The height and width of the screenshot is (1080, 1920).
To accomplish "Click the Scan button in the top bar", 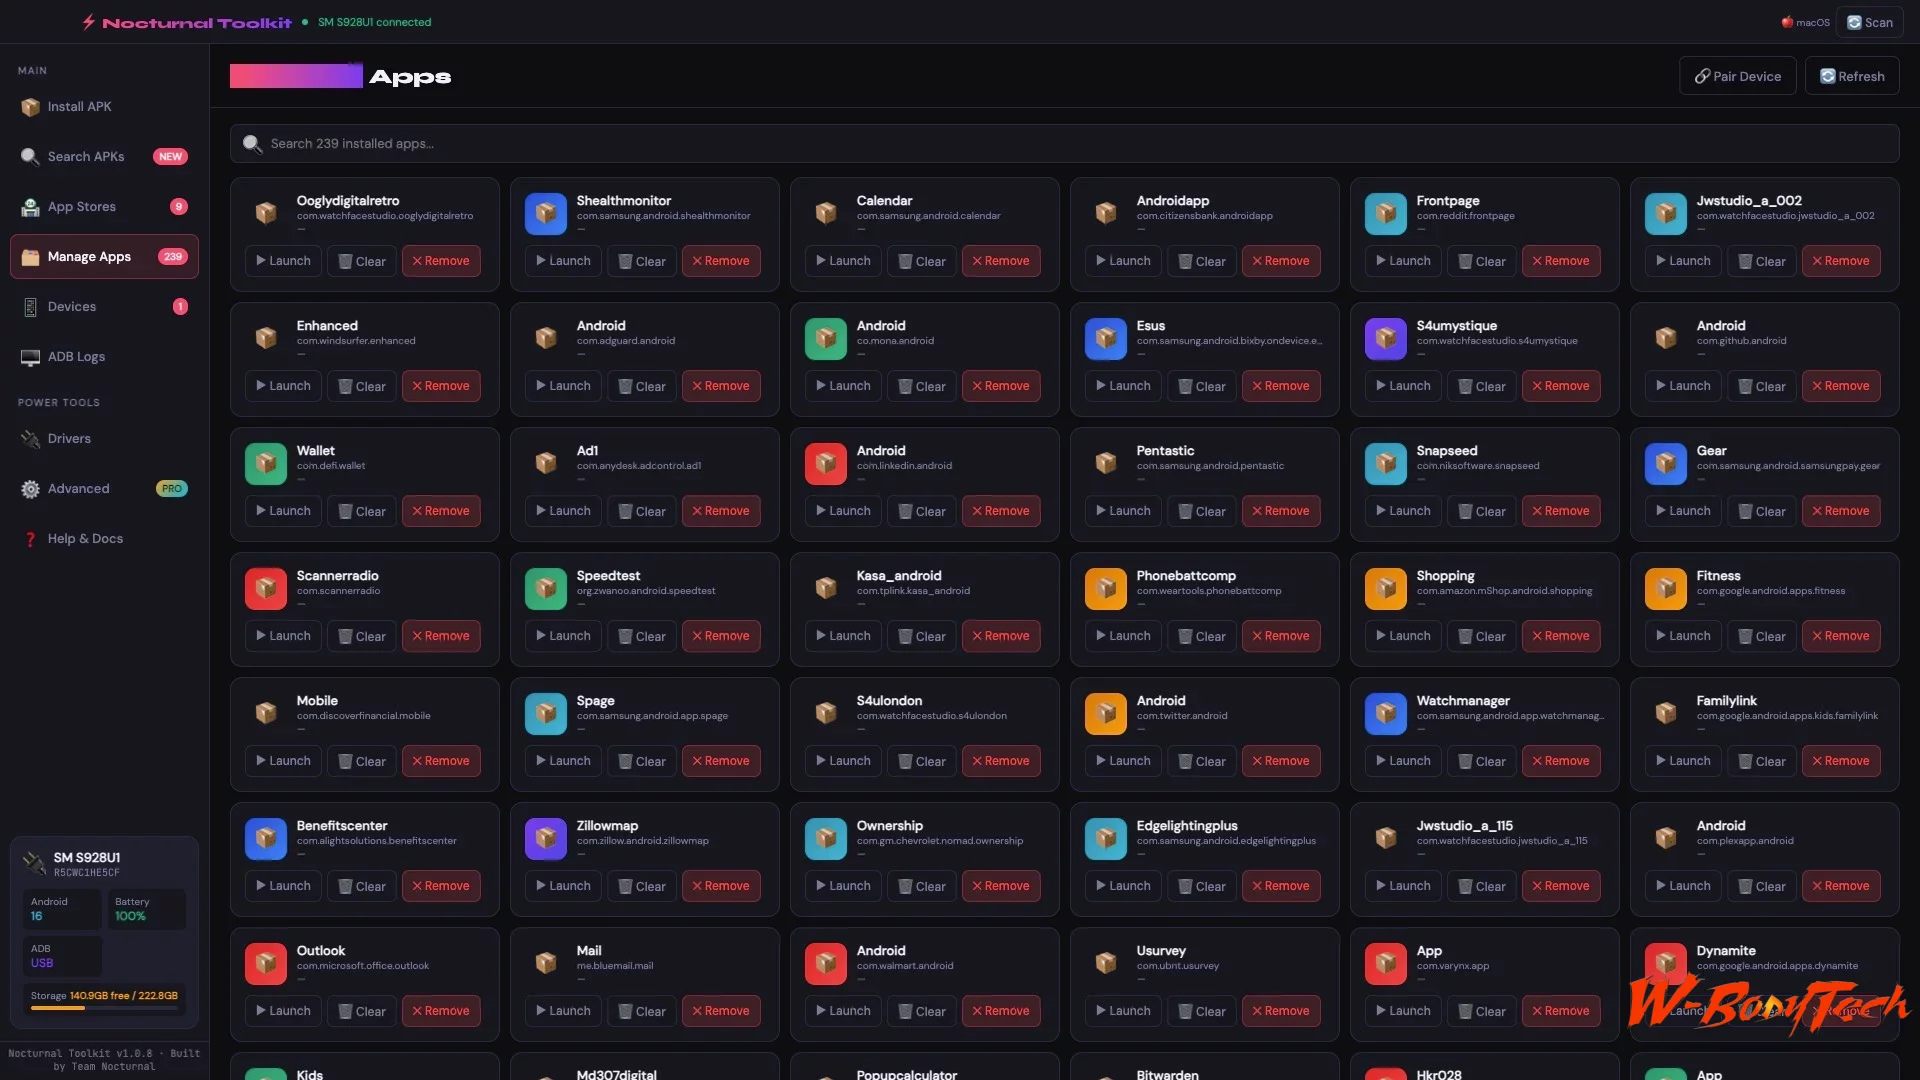I will coord(1869,22).
